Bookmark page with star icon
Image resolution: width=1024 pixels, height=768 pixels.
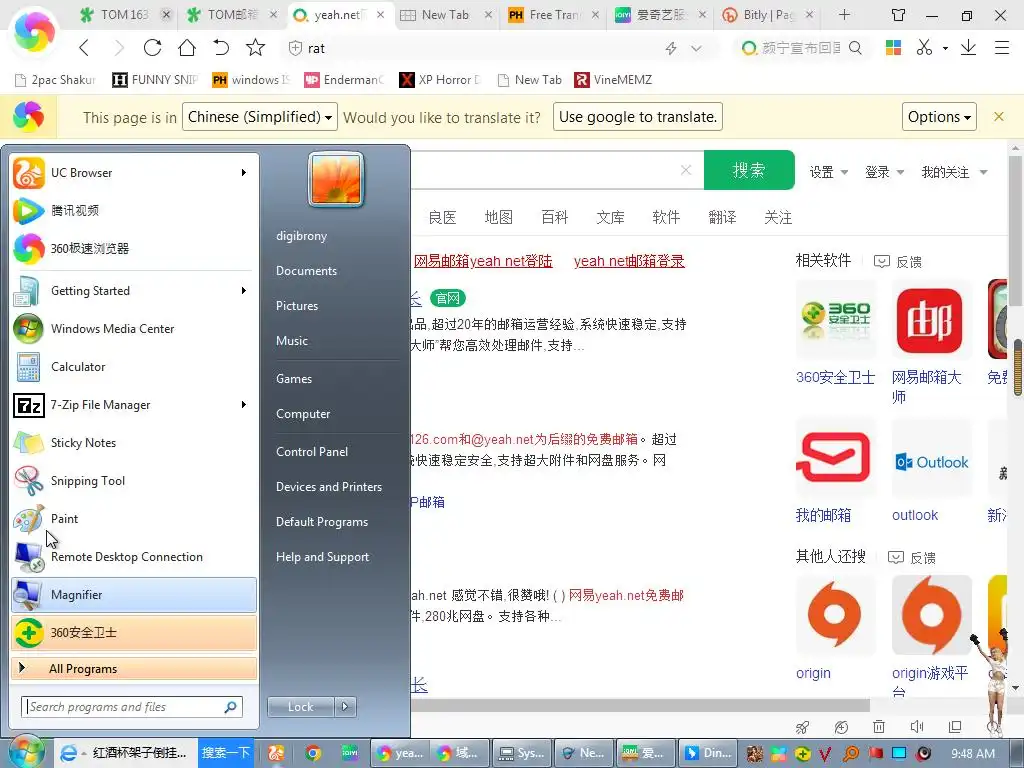pos(255,48)
